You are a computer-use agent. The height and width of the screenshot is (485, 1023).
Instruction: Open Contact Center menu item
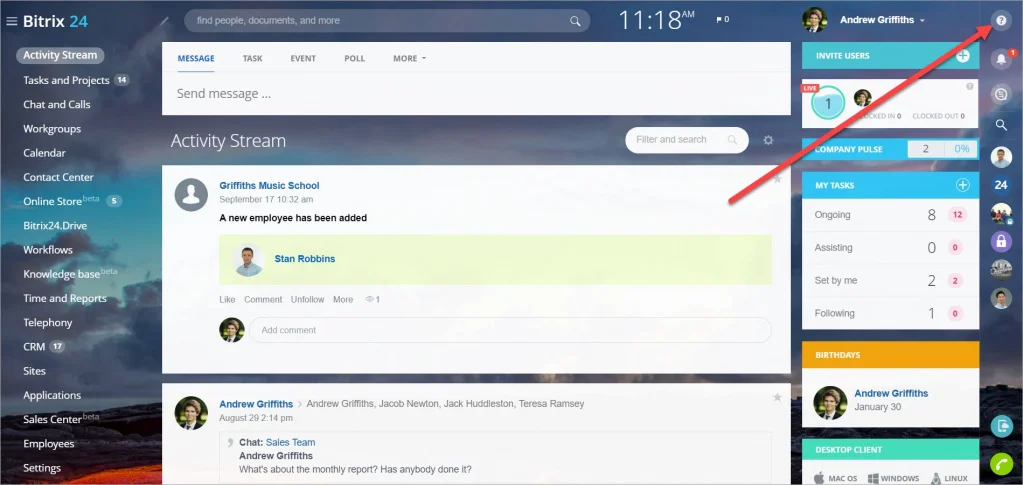coord(58,177)
